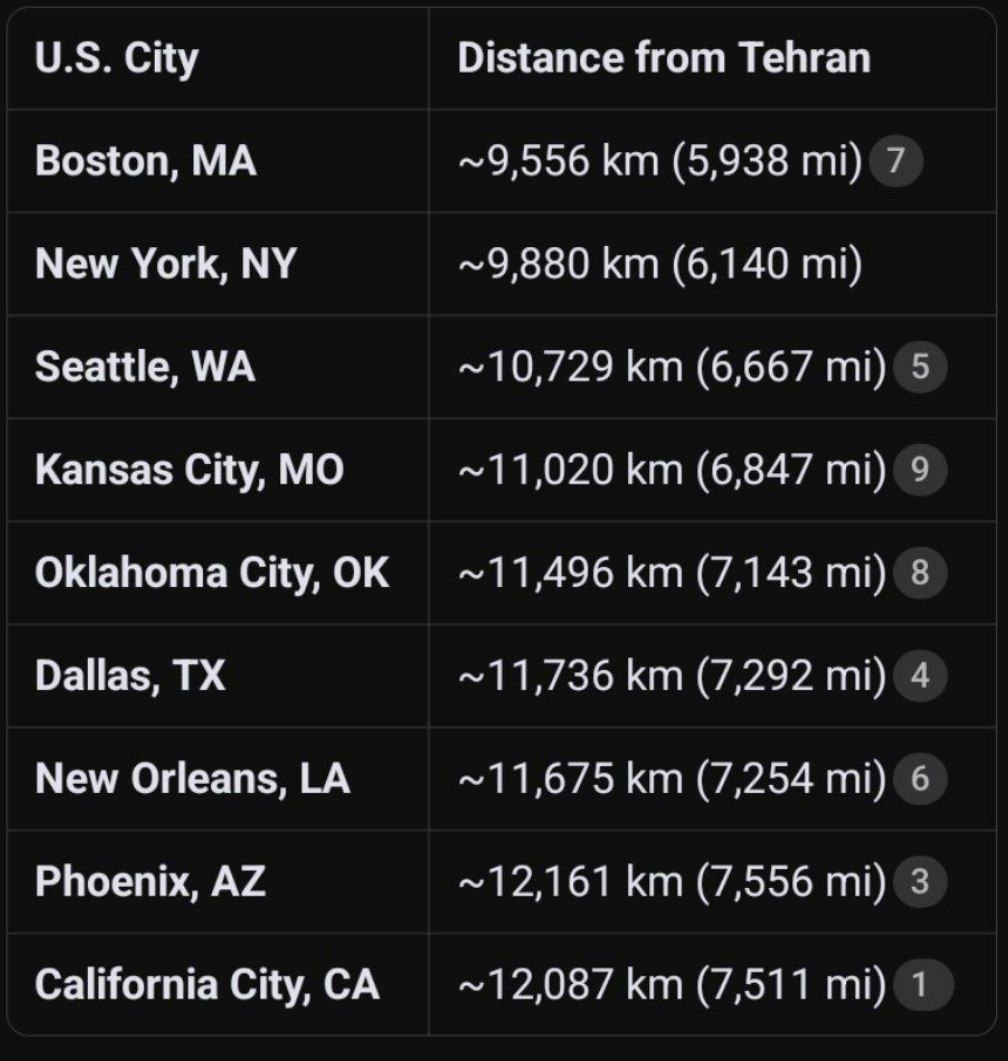Select the "Boston, MA" city cell

pyautogui.click(x=146, y=161)
